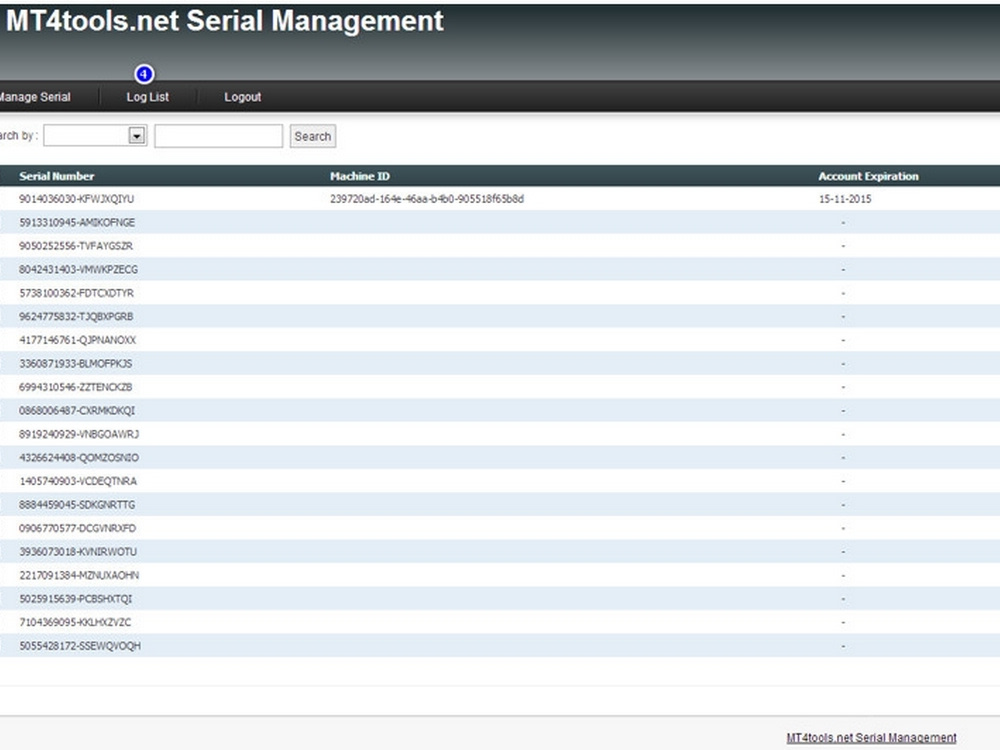The image size is (1000, 750).
Task: Click the Search button
Action: [x=312, y=136]
